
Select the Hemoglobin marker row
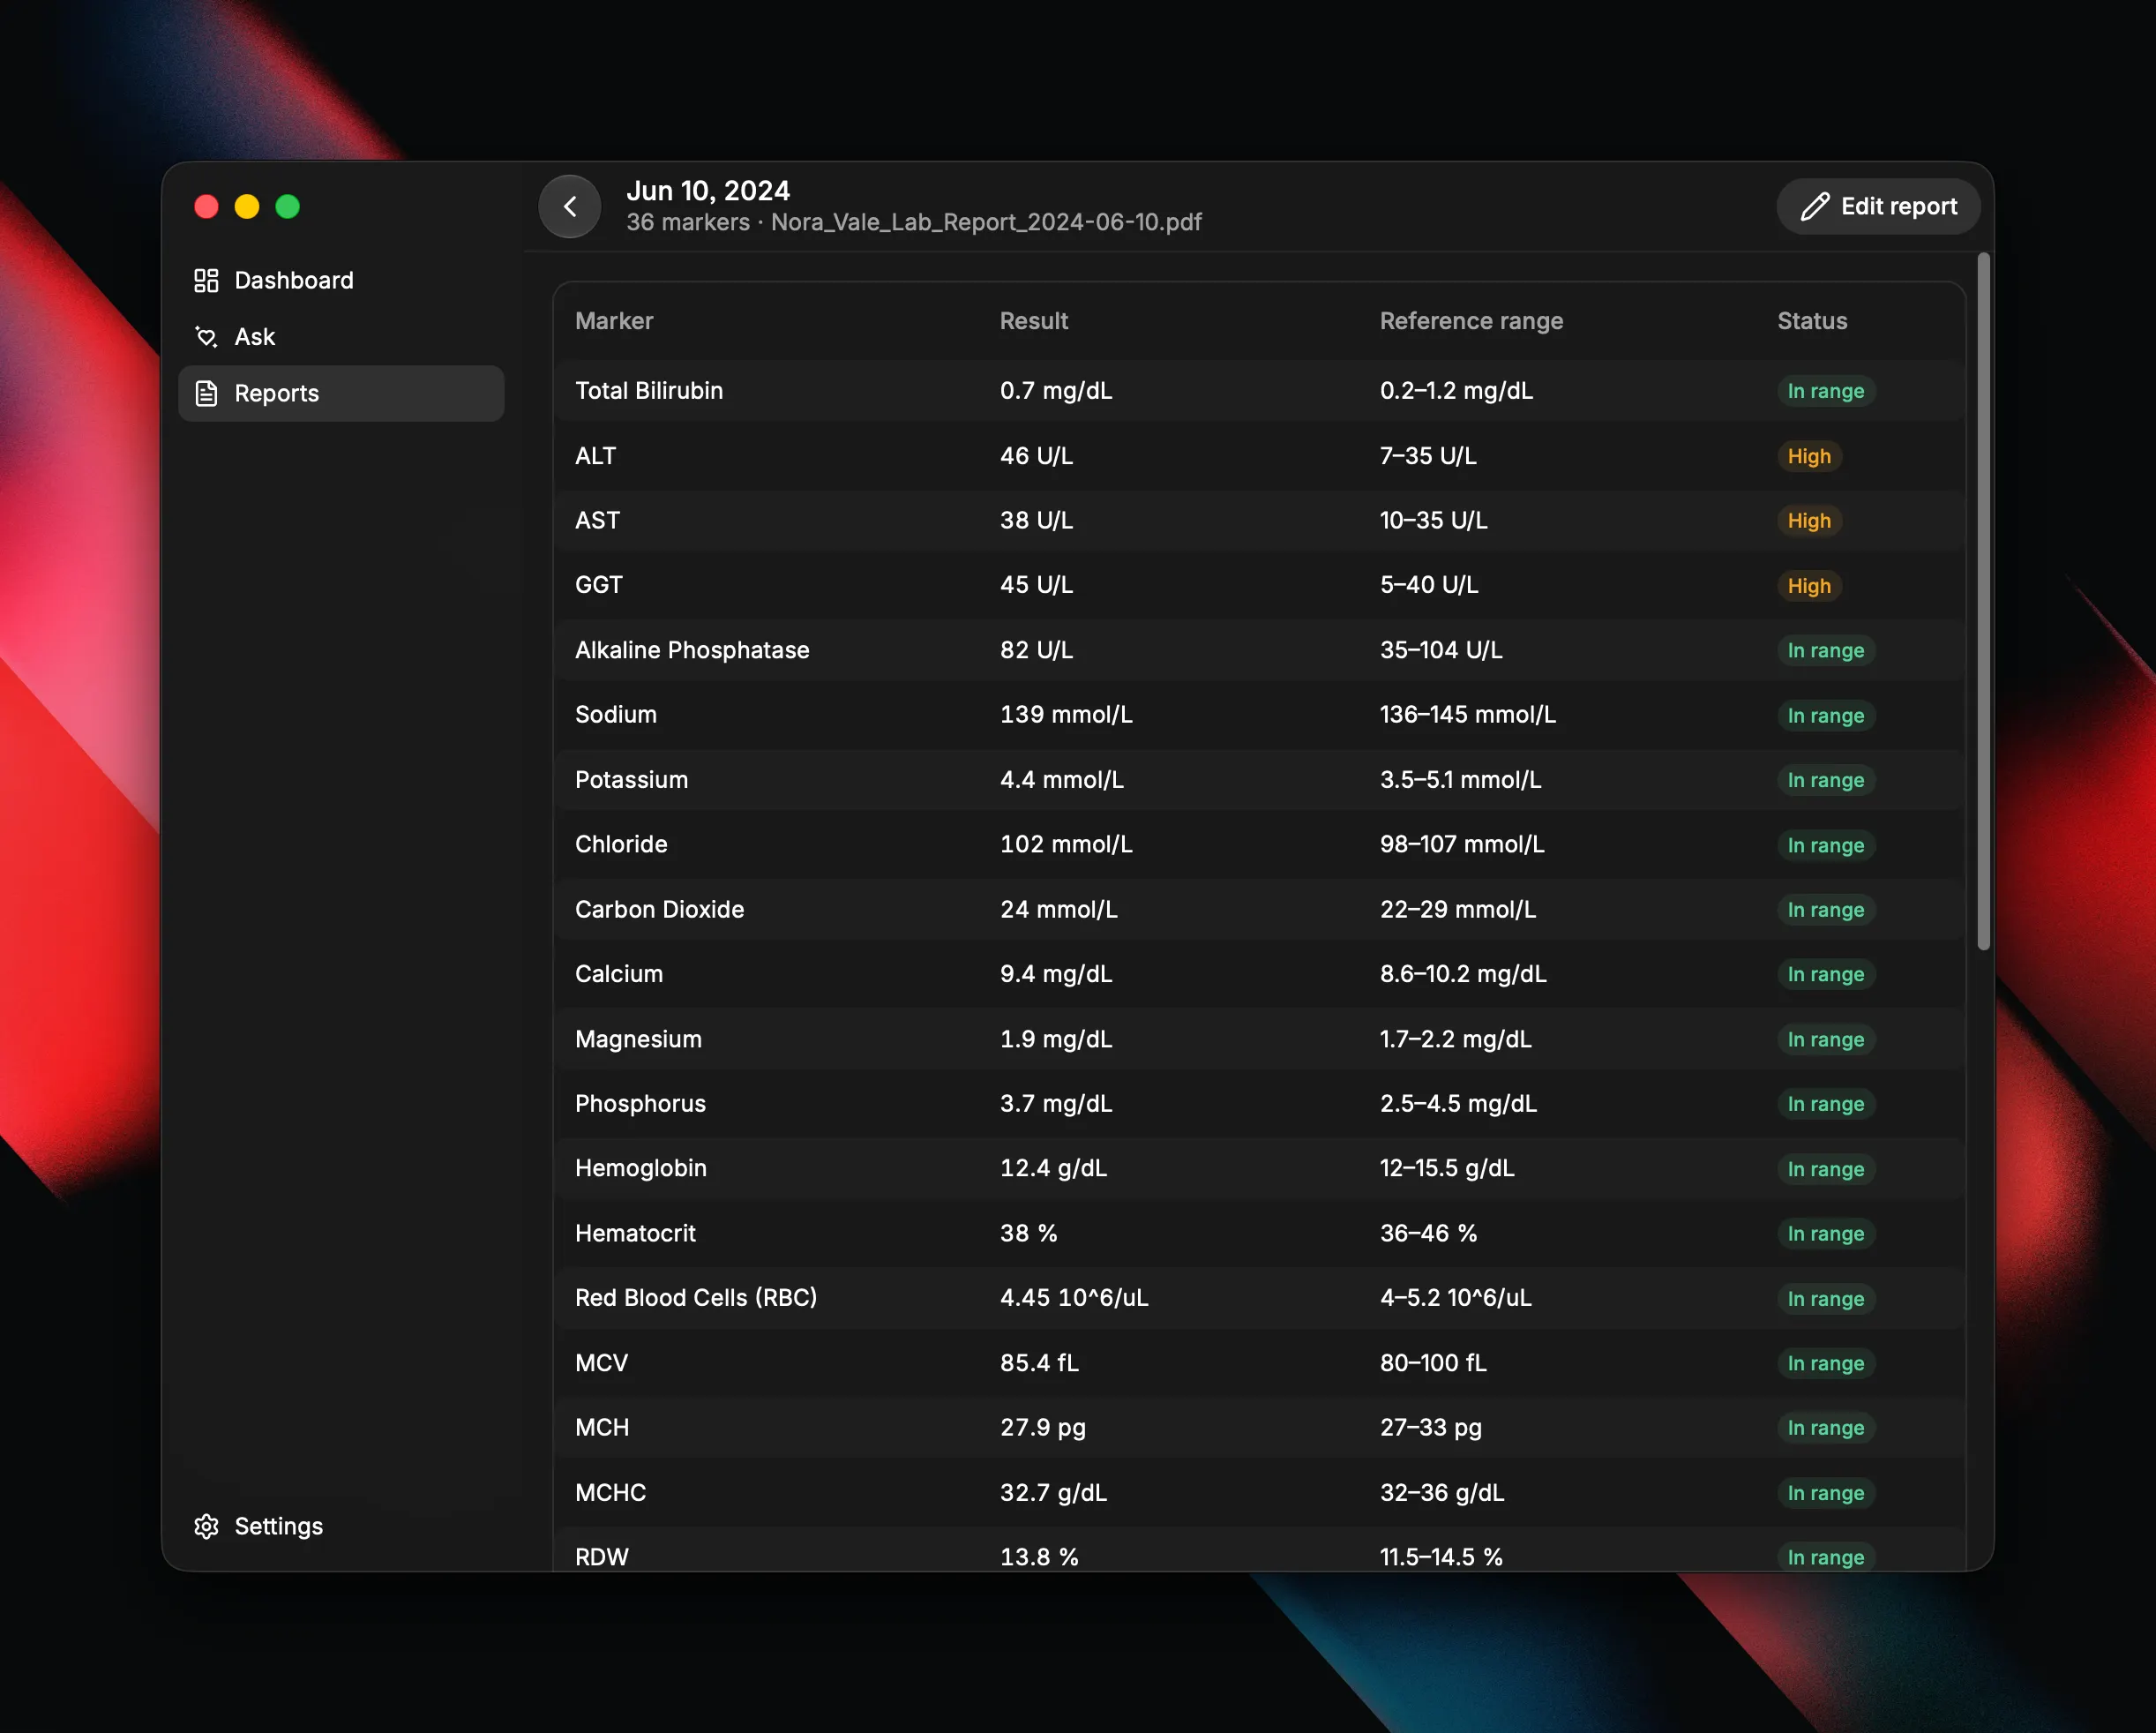(1260, 1168)
